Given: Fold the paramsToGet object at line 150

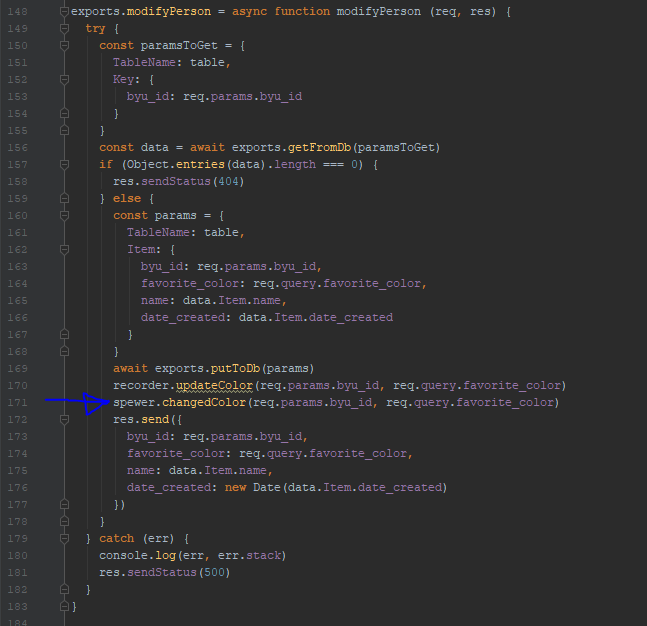Looking at the screenshot, I should point(64,45).
